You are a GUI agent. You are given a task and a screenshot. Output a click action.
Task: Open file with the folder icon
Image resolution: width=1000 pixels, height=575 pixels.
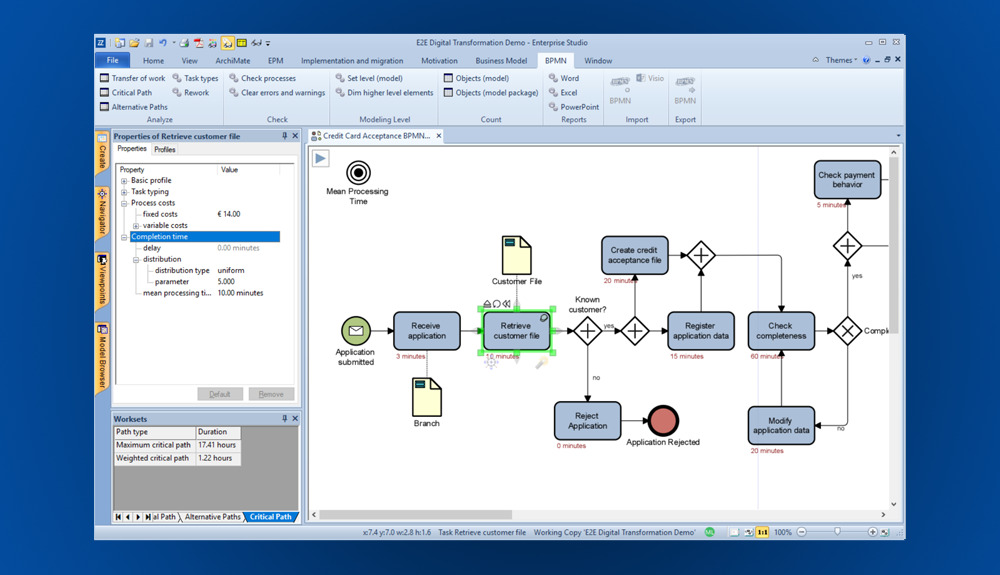coord(134,43)
